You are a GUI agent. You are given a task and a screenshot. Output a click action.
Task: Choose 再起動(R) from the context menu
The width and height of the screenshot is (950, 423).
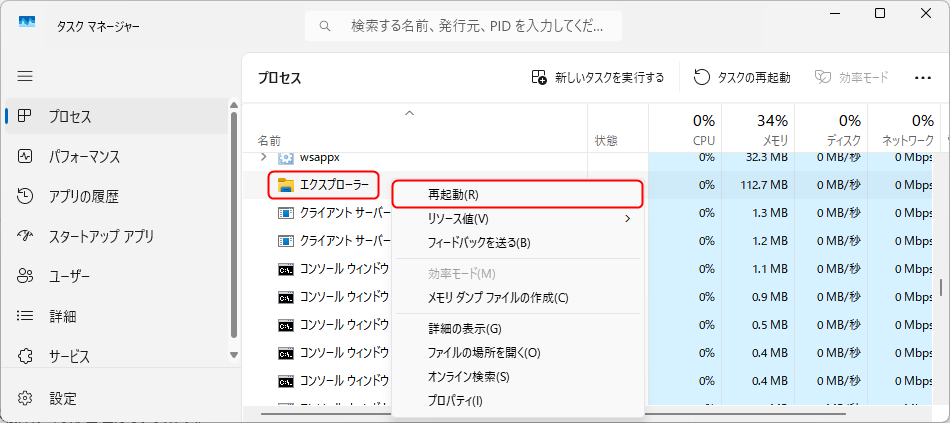(517, 195)
